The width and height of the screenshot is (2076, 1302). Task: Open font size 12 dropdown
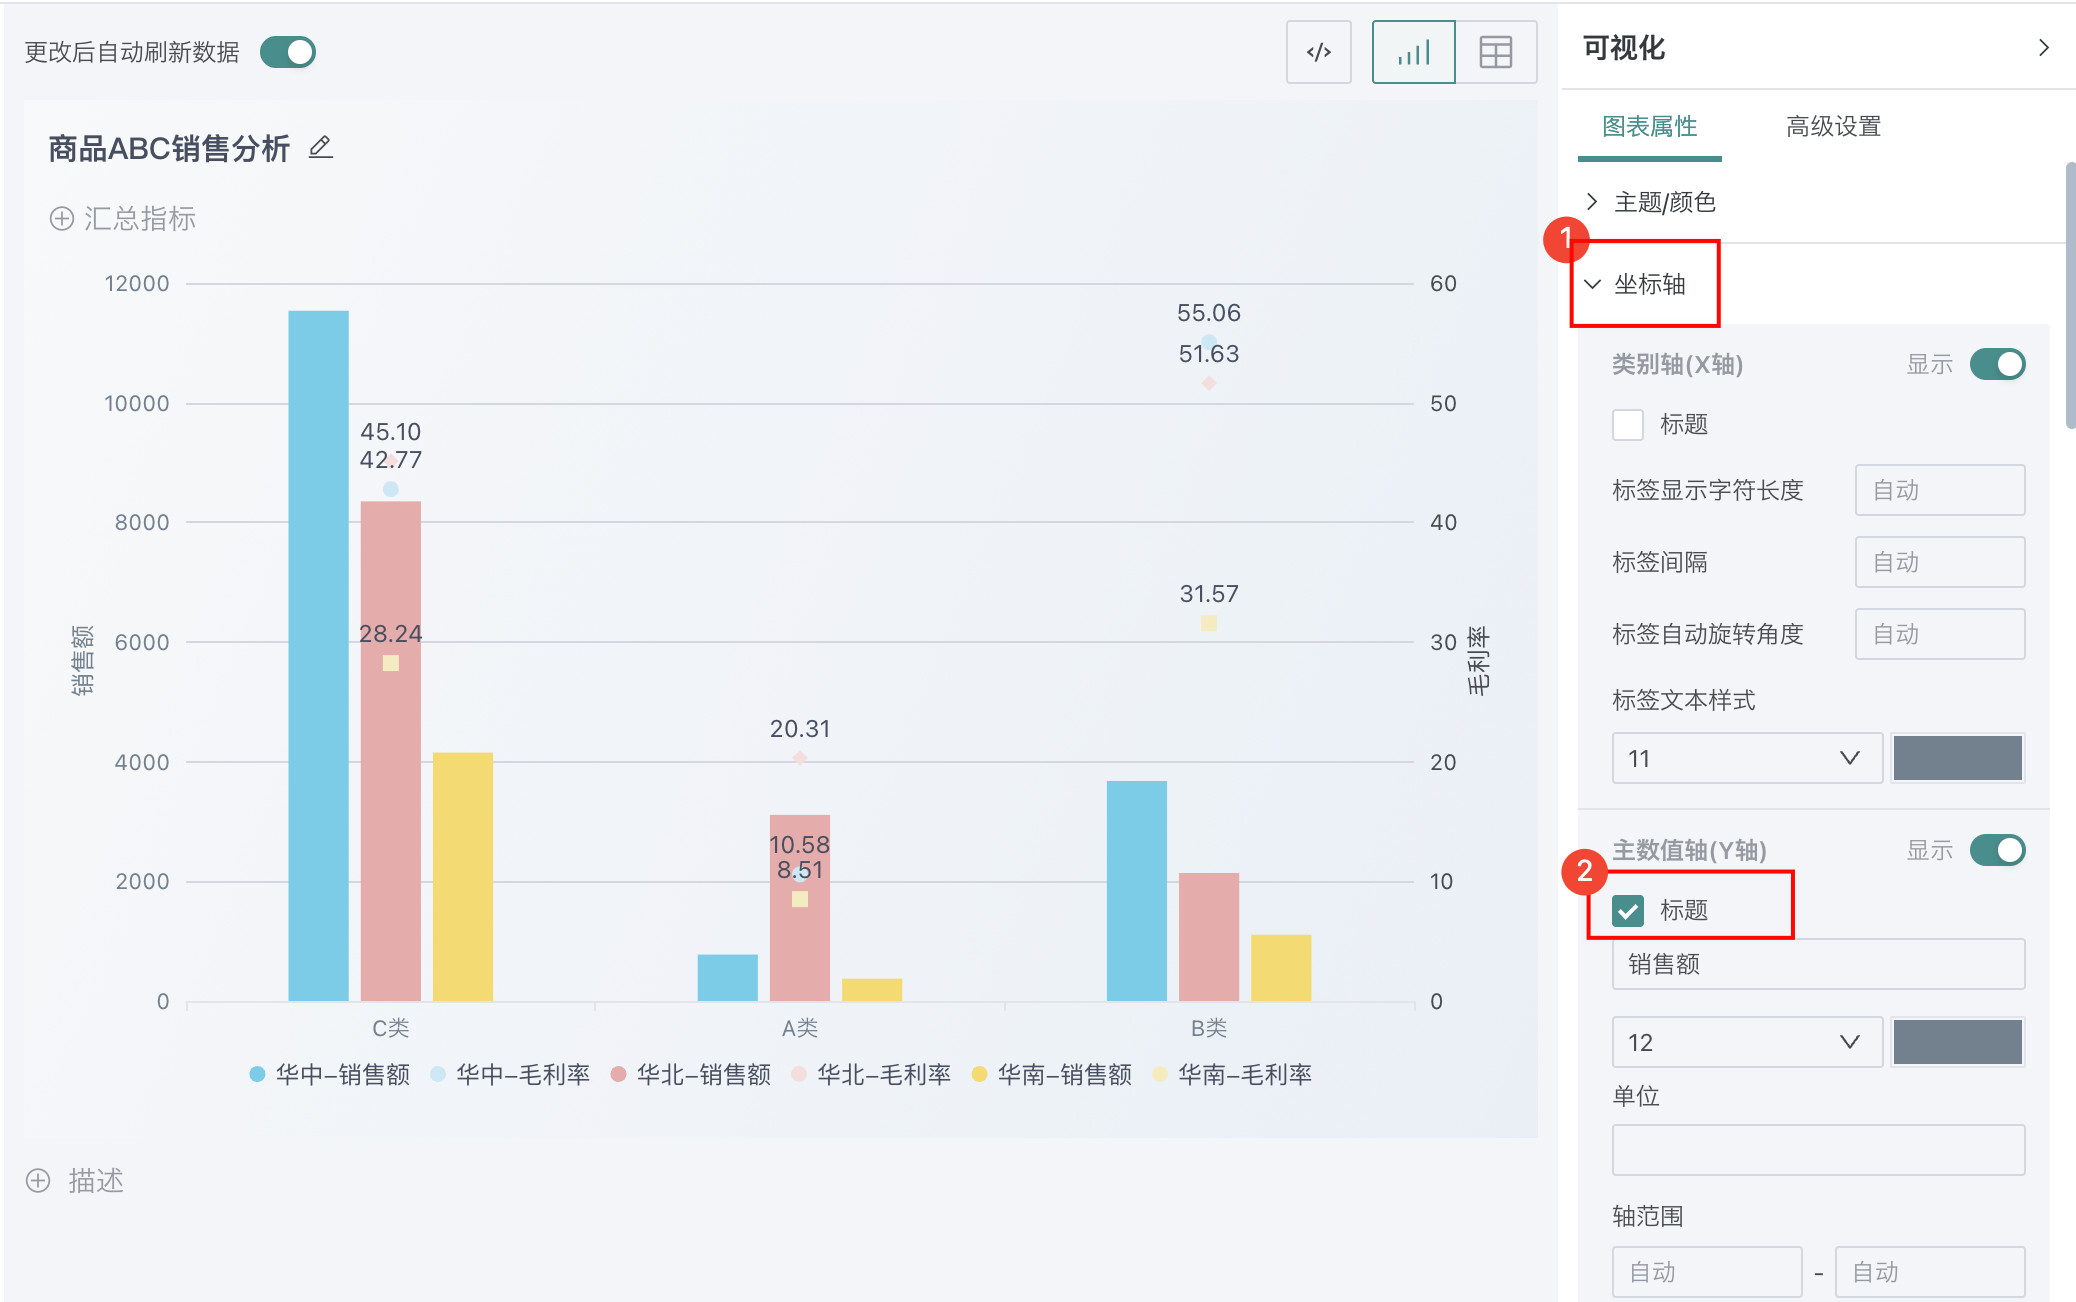click(1746, 1042)
